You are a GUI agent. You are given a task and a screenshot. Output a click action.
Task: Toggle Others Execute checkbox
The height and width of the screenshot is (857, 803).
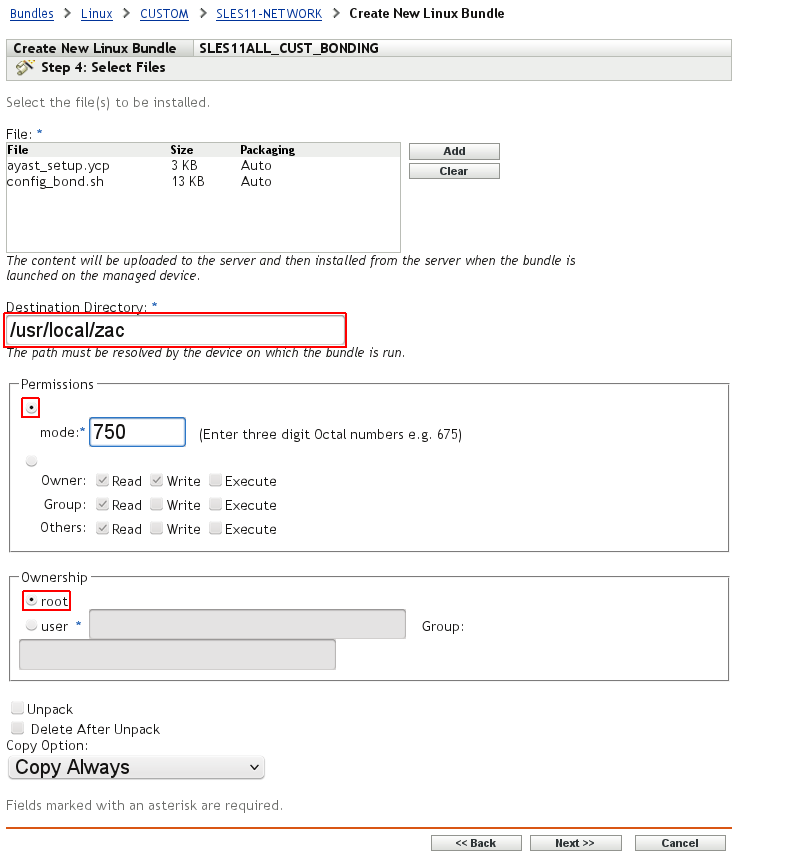215,528
